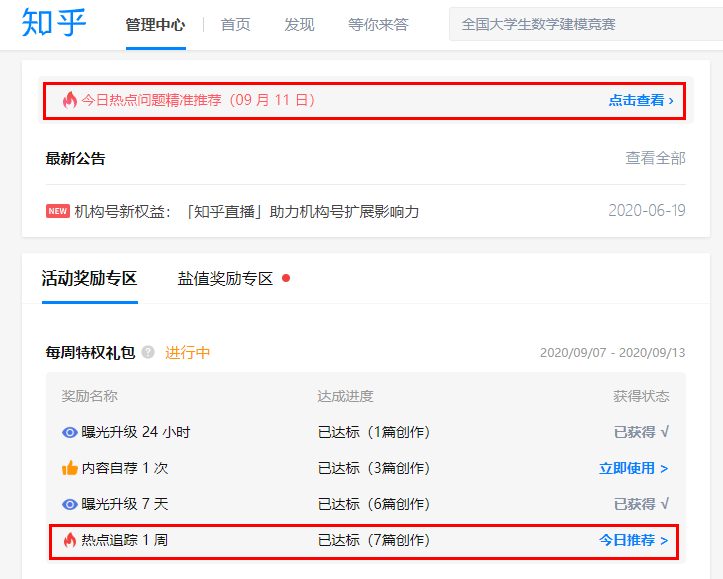The image size is (723, 579).
Task: Click eye icon beside 曝光升级 24 小时
Action: point(69,432)
